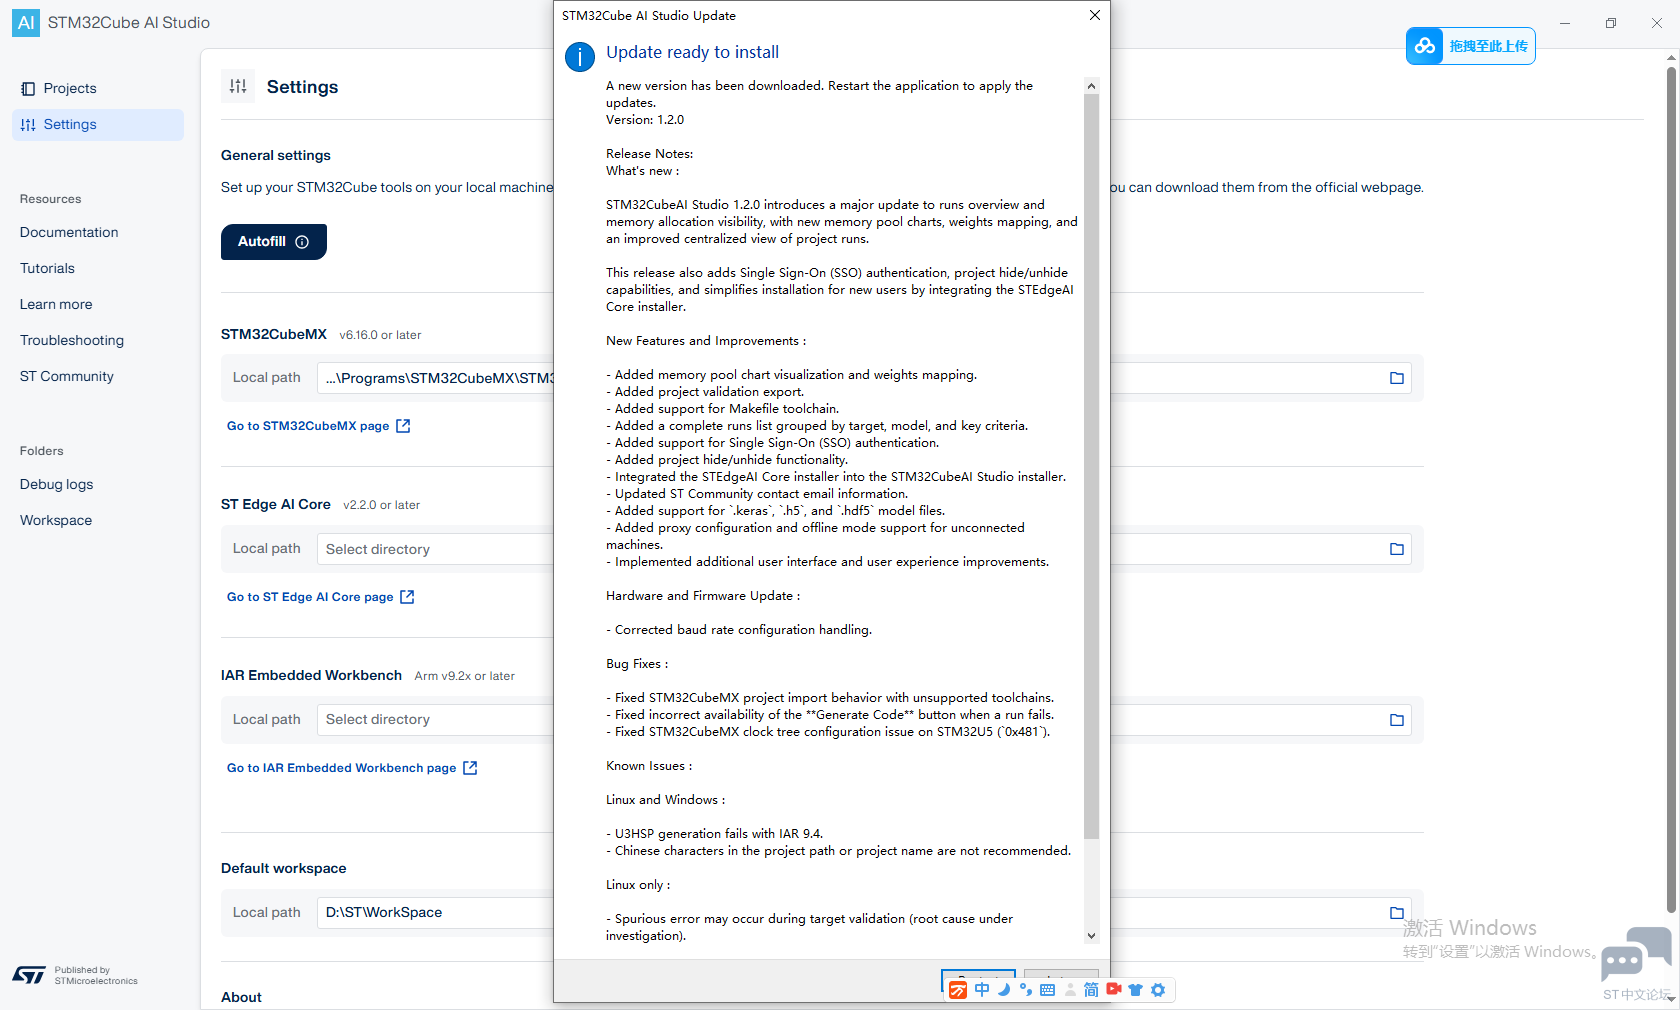Click the "Release Notes:" label

[x=649, y=154]
